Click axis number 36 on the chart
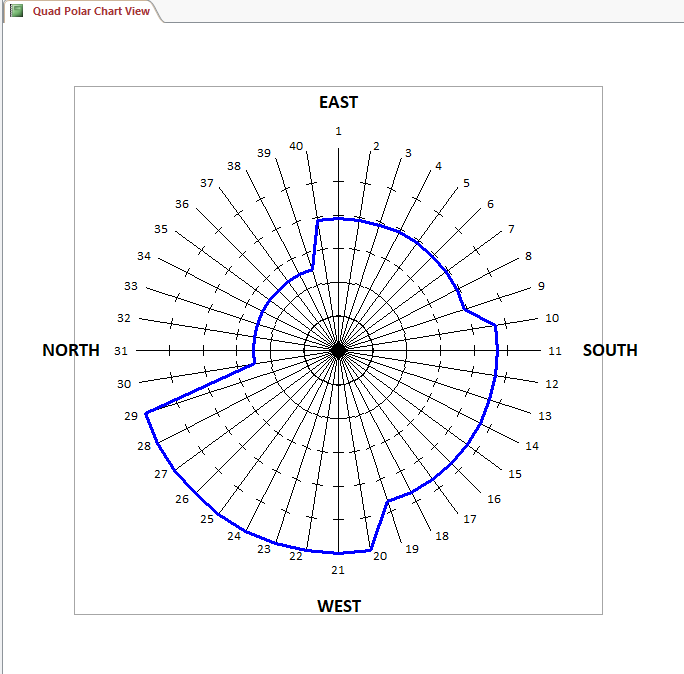Screen dimensions: 684x674 point(182,204)
